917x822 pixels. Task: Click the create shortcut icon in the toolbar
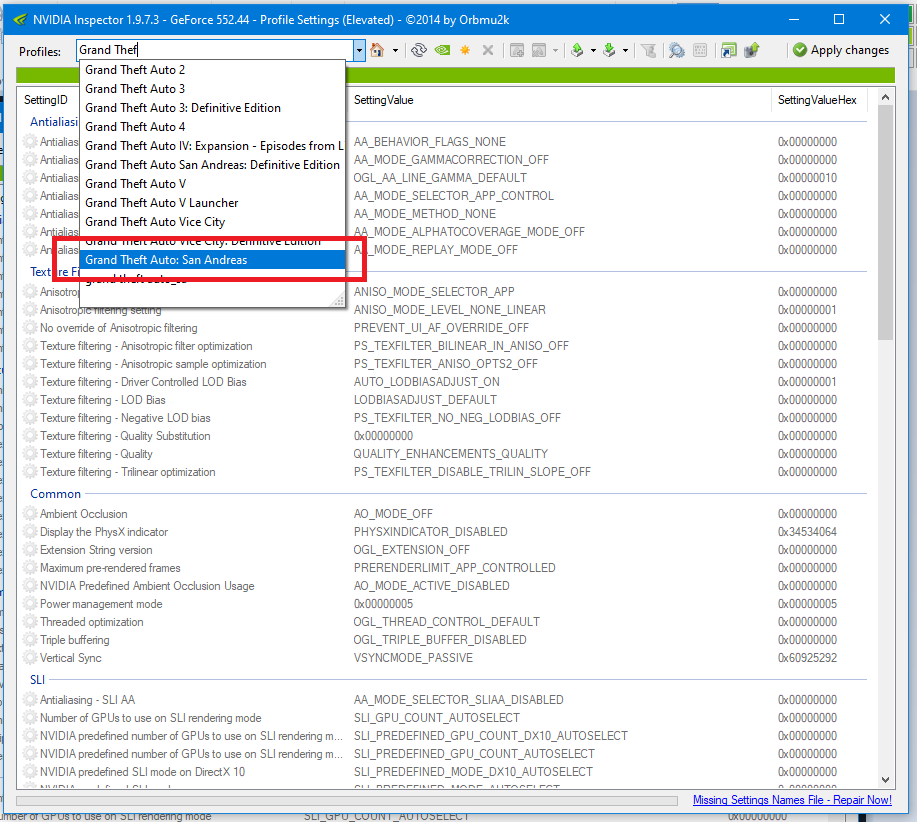pos(728,50)
